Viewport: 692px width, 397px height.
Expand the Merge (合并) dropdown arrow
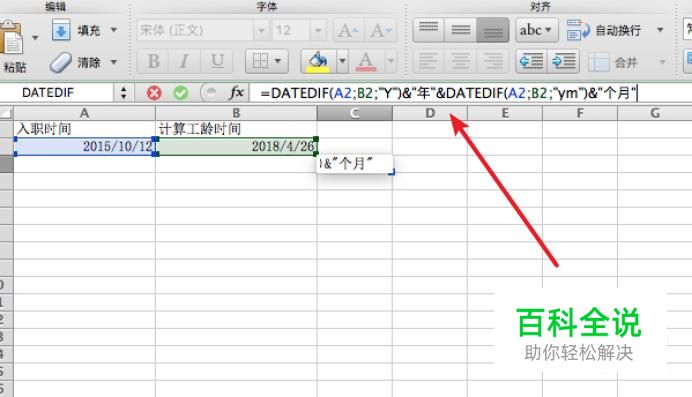coord(662,62)
